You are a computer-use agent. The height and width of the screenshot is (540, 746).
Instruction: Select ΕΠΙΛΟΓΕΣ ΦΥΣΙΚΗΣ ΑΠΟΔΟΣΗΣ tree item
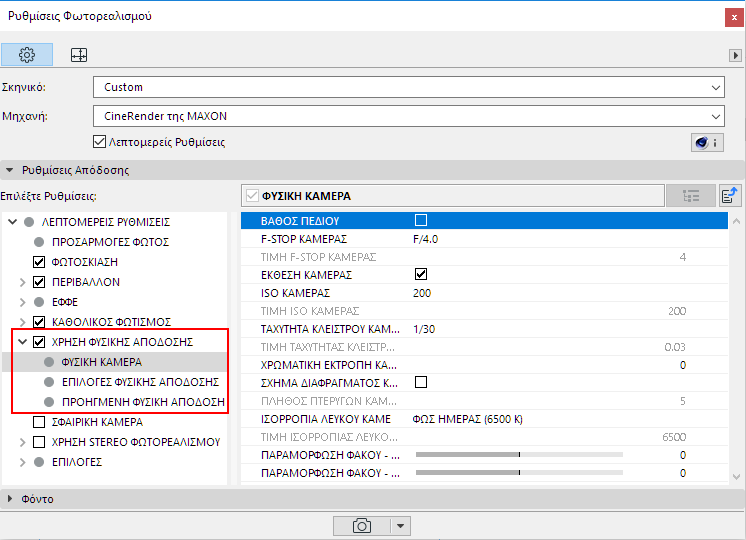pos(139,382)
